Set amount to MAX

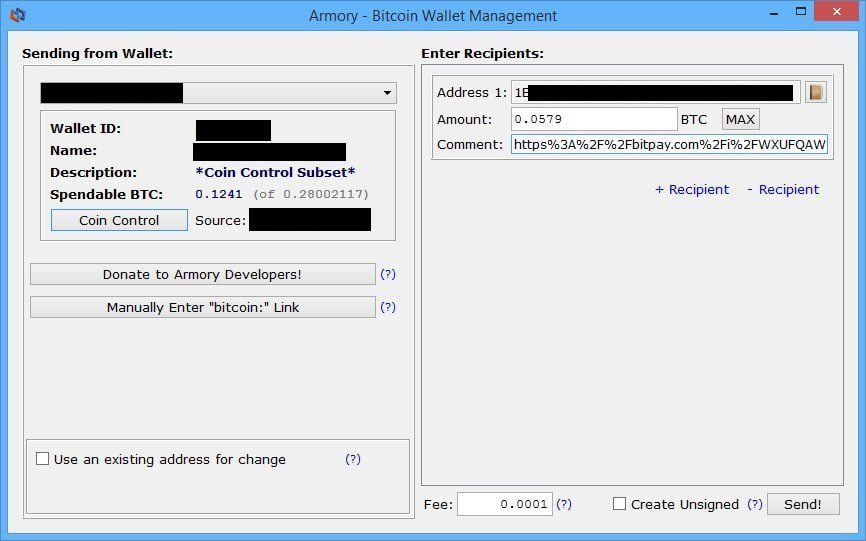741,119
